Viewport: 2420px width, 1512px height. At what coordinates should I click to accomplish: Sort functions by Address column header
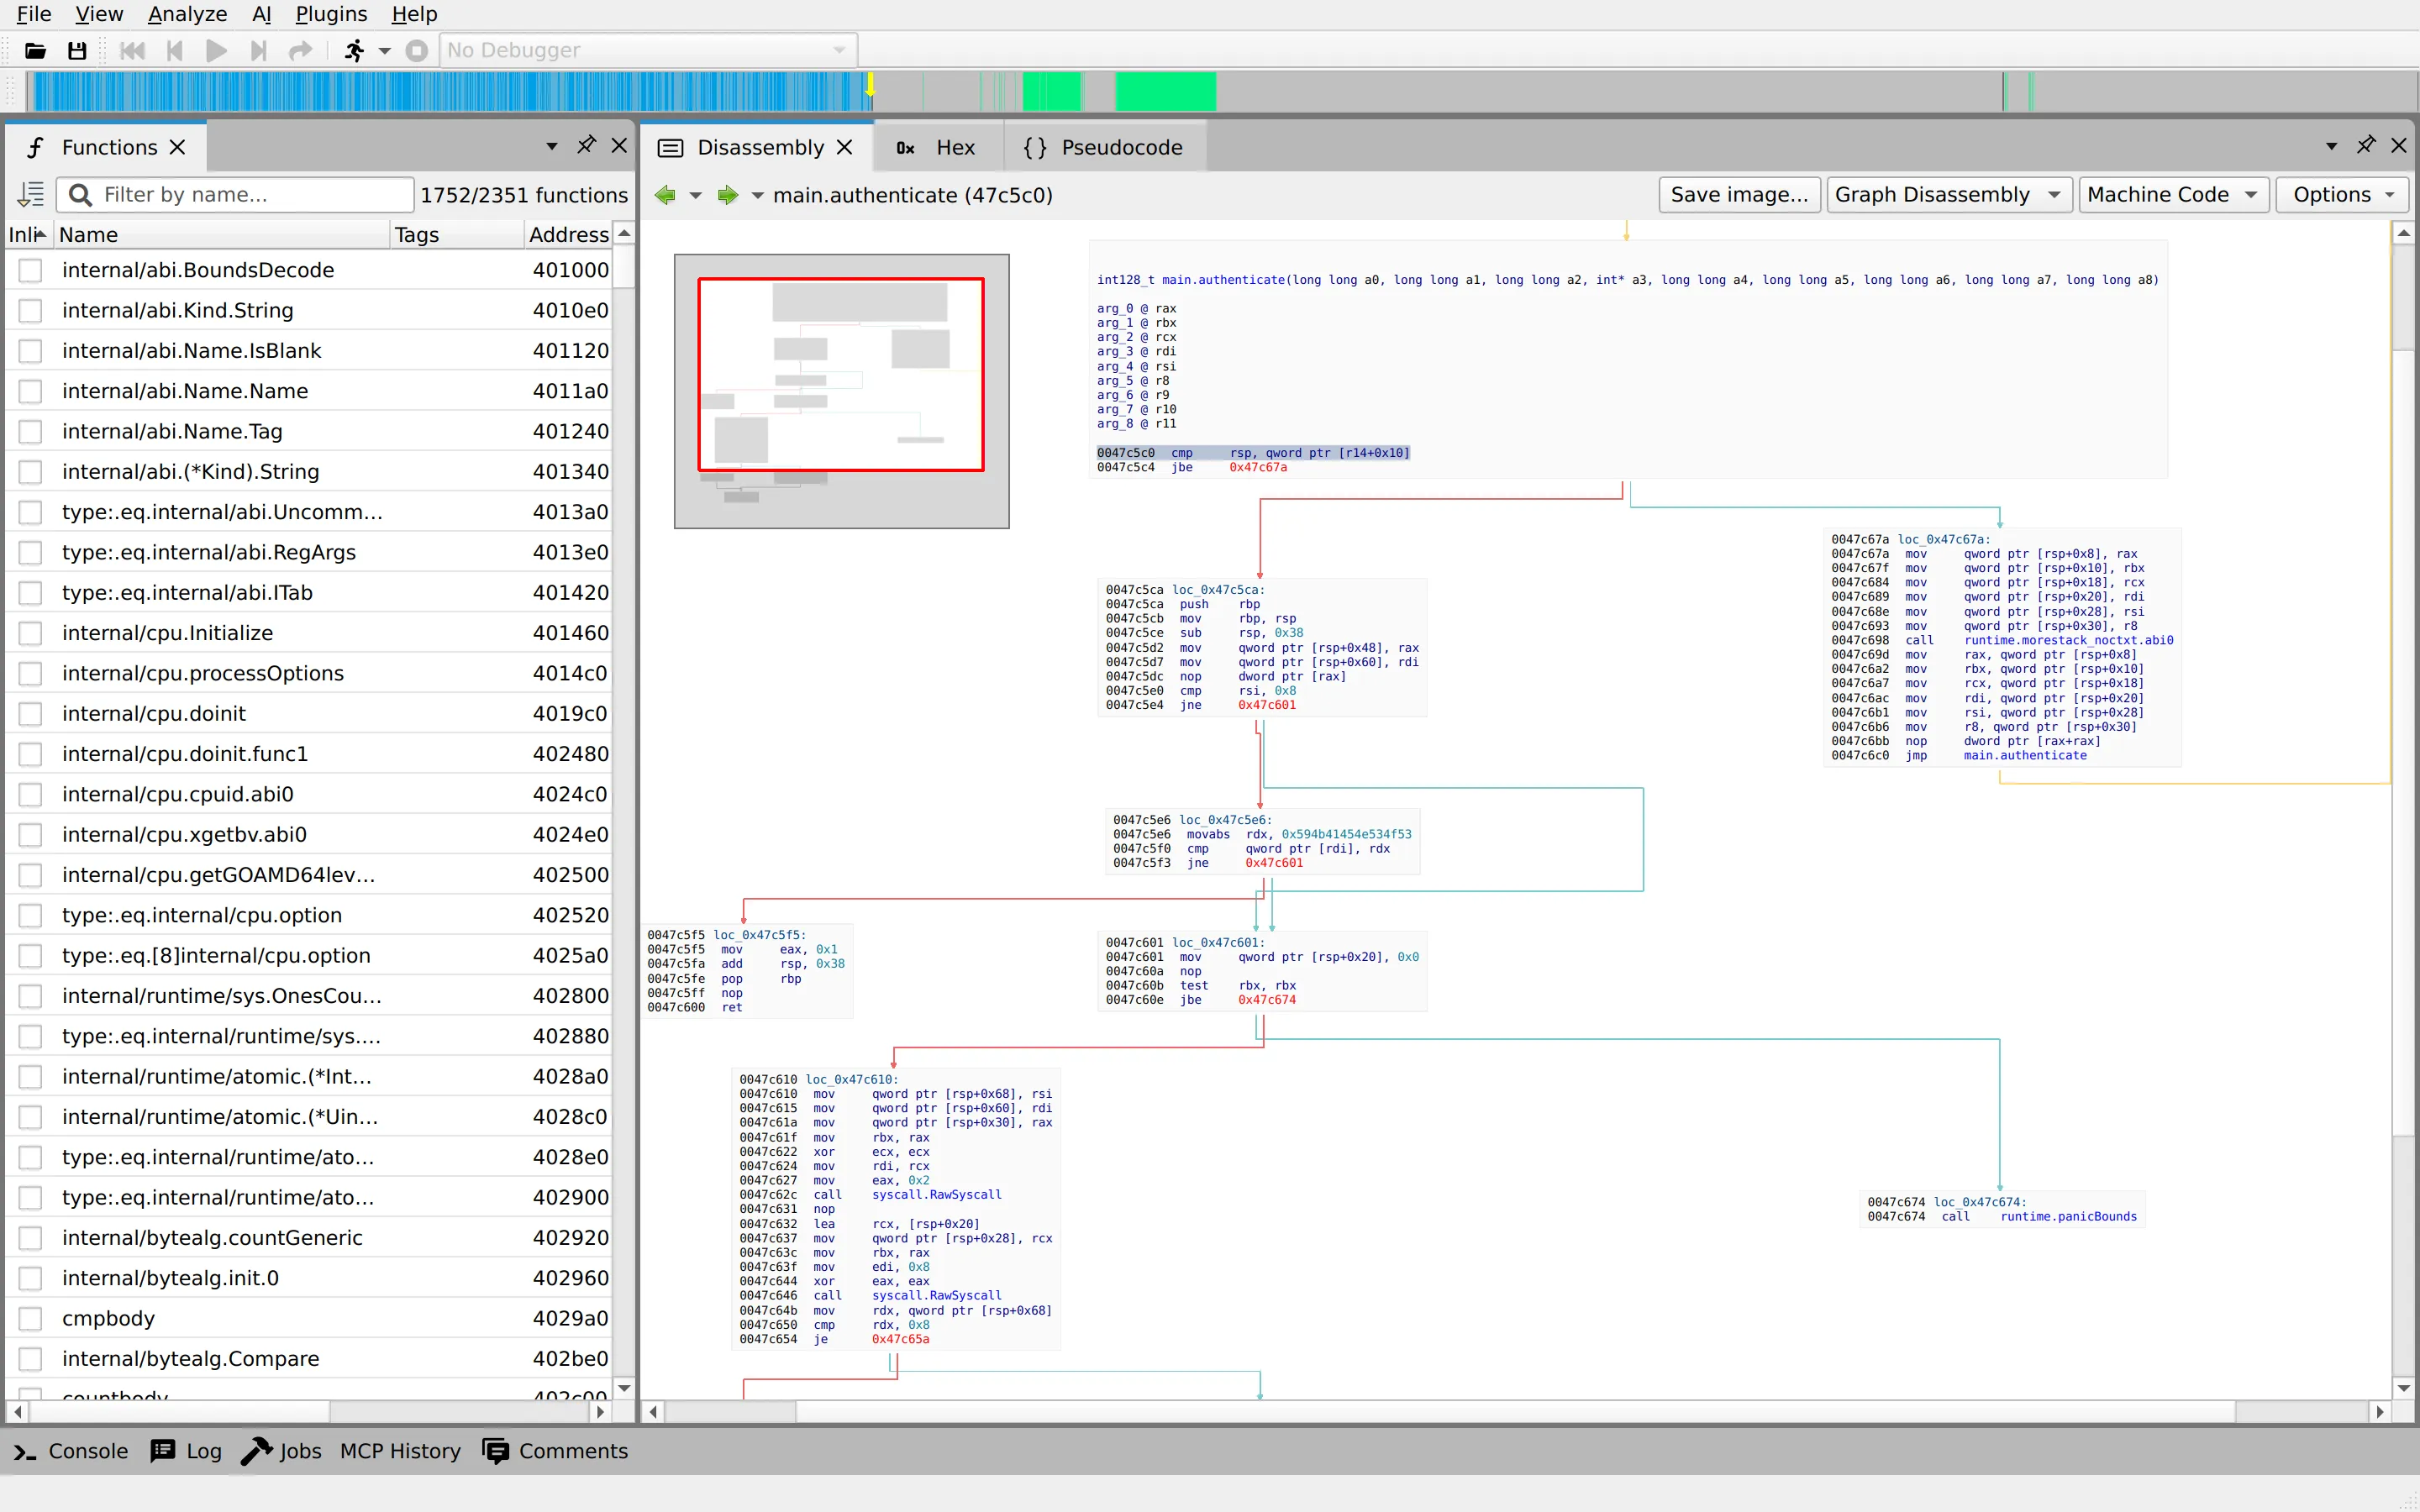568,234
